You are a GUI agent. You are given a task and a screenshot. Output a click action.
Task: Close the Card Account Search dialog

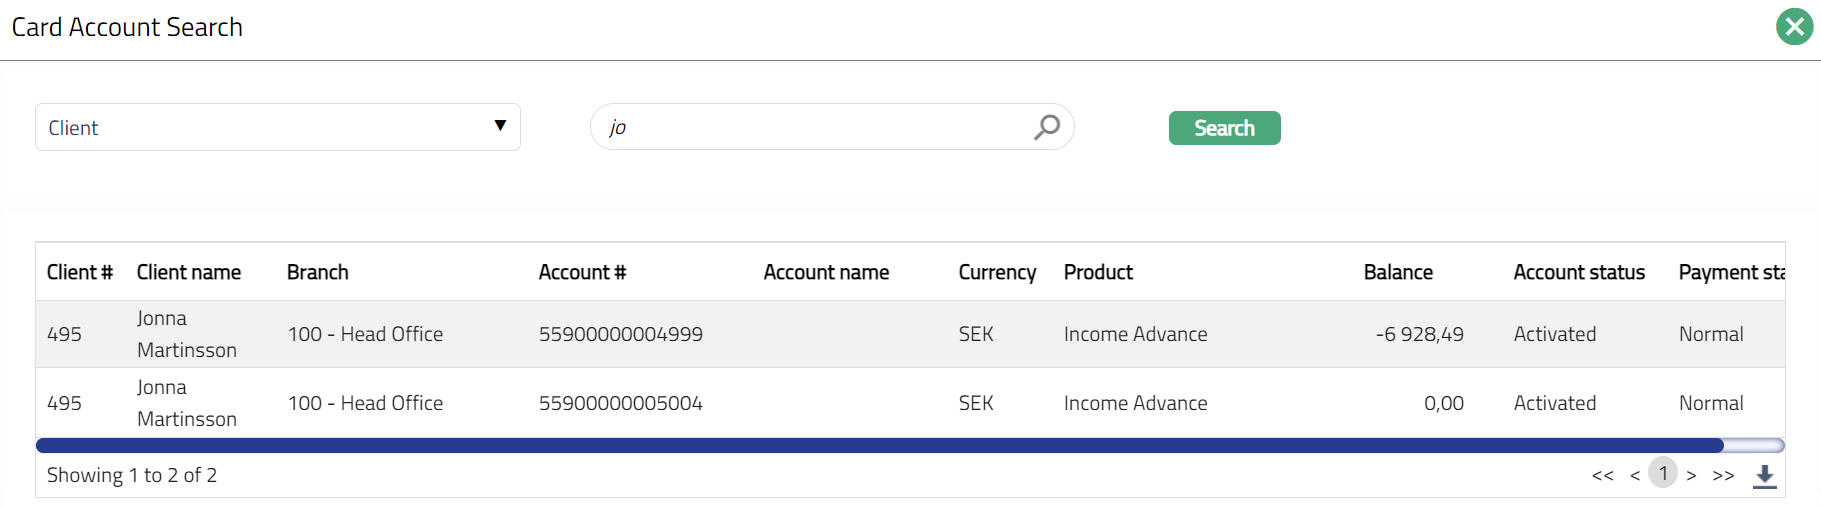(x=1794, y=27)
